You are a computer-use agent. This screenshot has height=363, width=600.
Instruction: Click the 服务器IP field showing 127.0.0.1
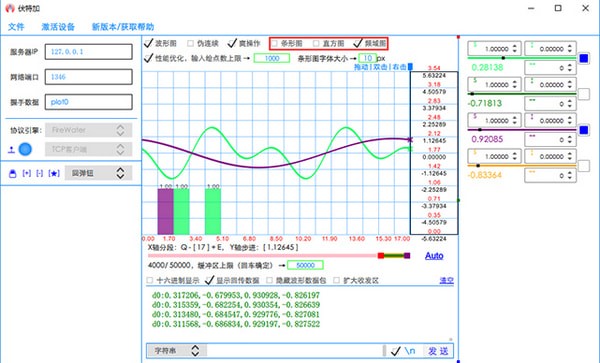click(x=89, y=52)
